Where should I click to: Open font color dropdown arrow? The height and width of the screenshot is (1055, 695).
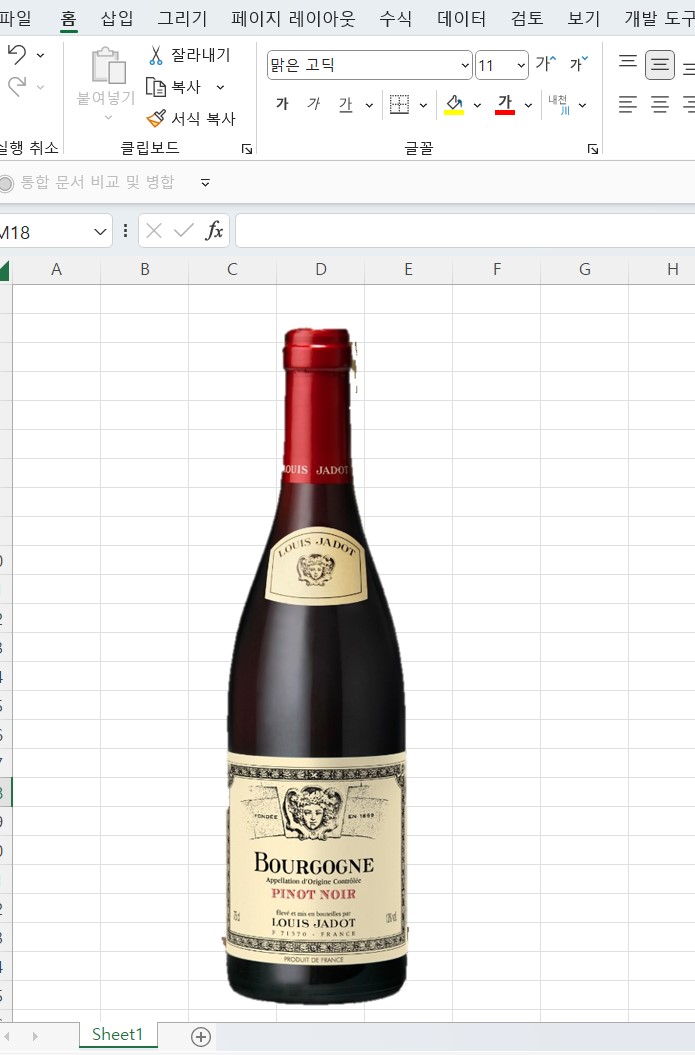tap(528, 105)
